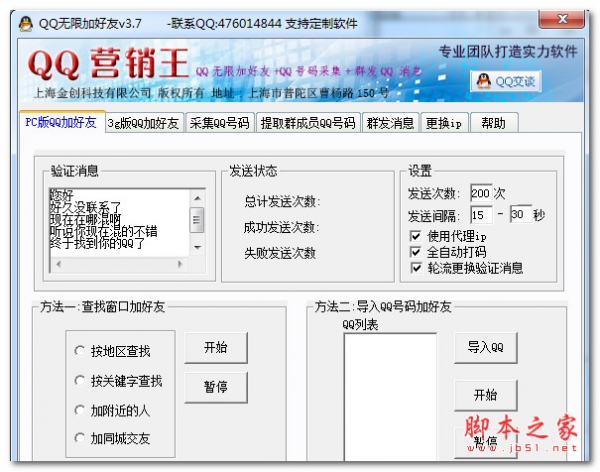Click verification box vertical scrollbar thumb
The height and width of the screenshot is (472, 600).
(x=197, y=220)
